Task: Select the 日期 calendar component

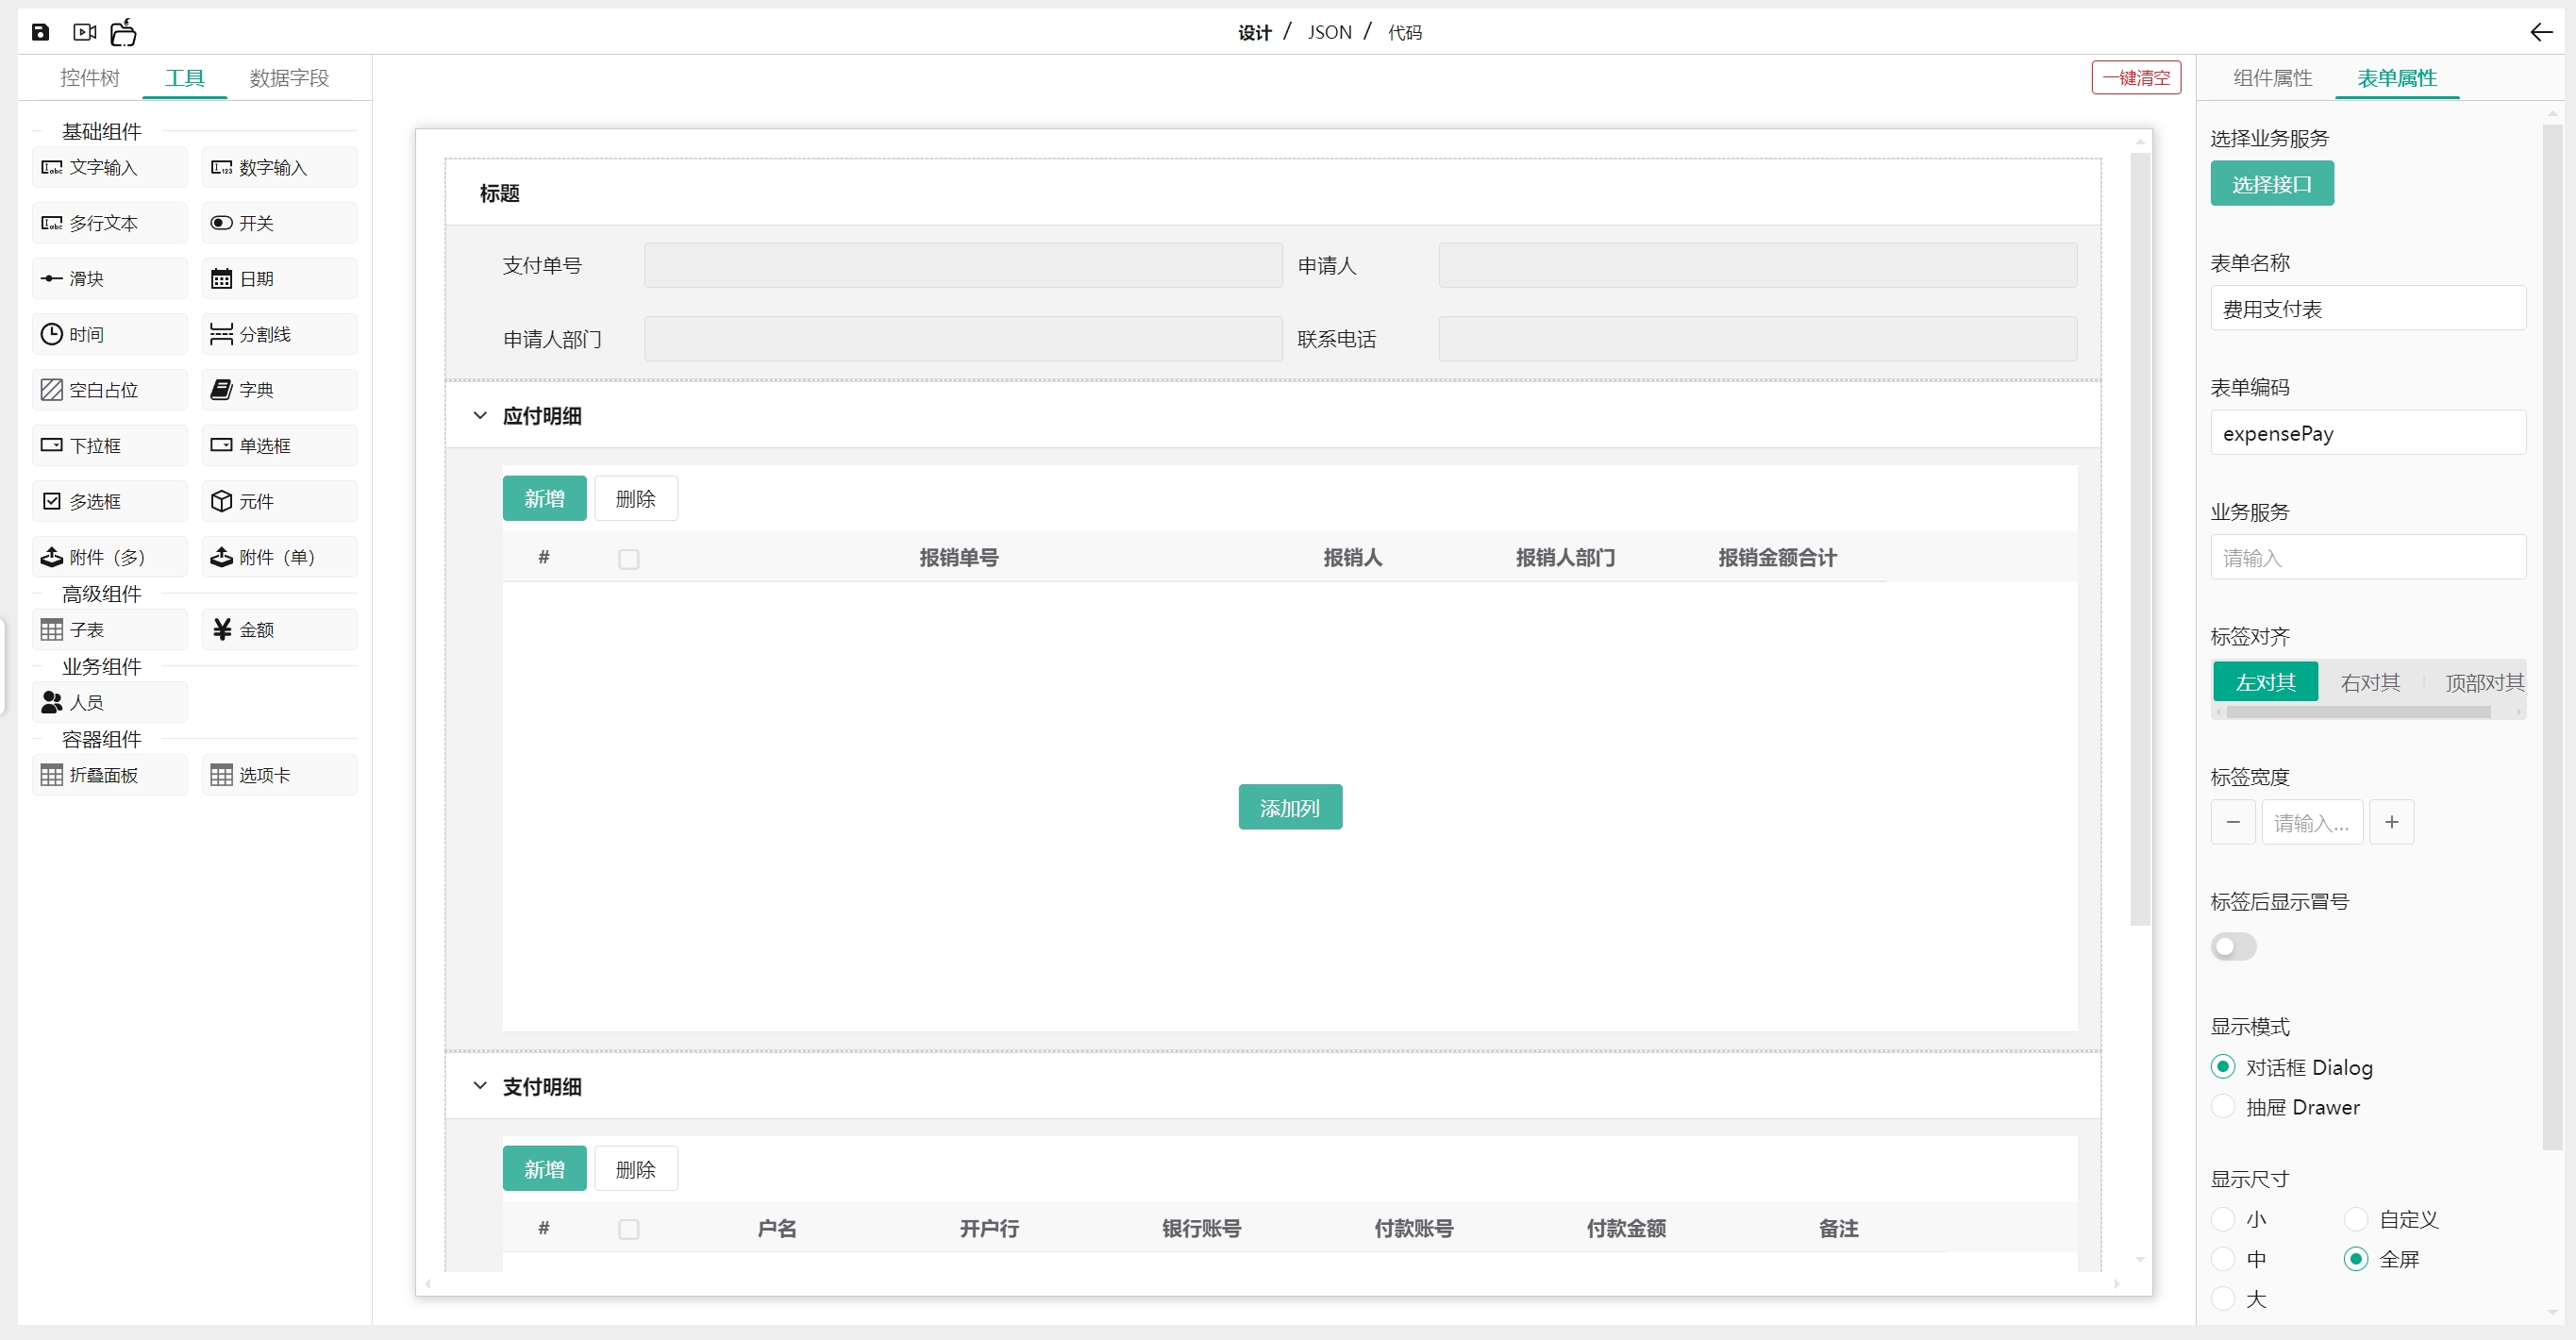Action: (279, 279)
